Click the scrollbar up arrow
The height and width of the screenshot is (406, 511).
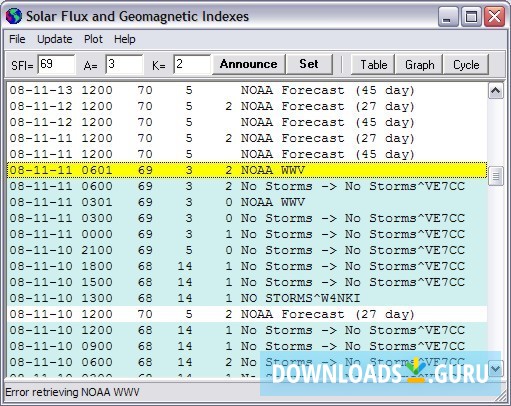click(x=496, y=91)
